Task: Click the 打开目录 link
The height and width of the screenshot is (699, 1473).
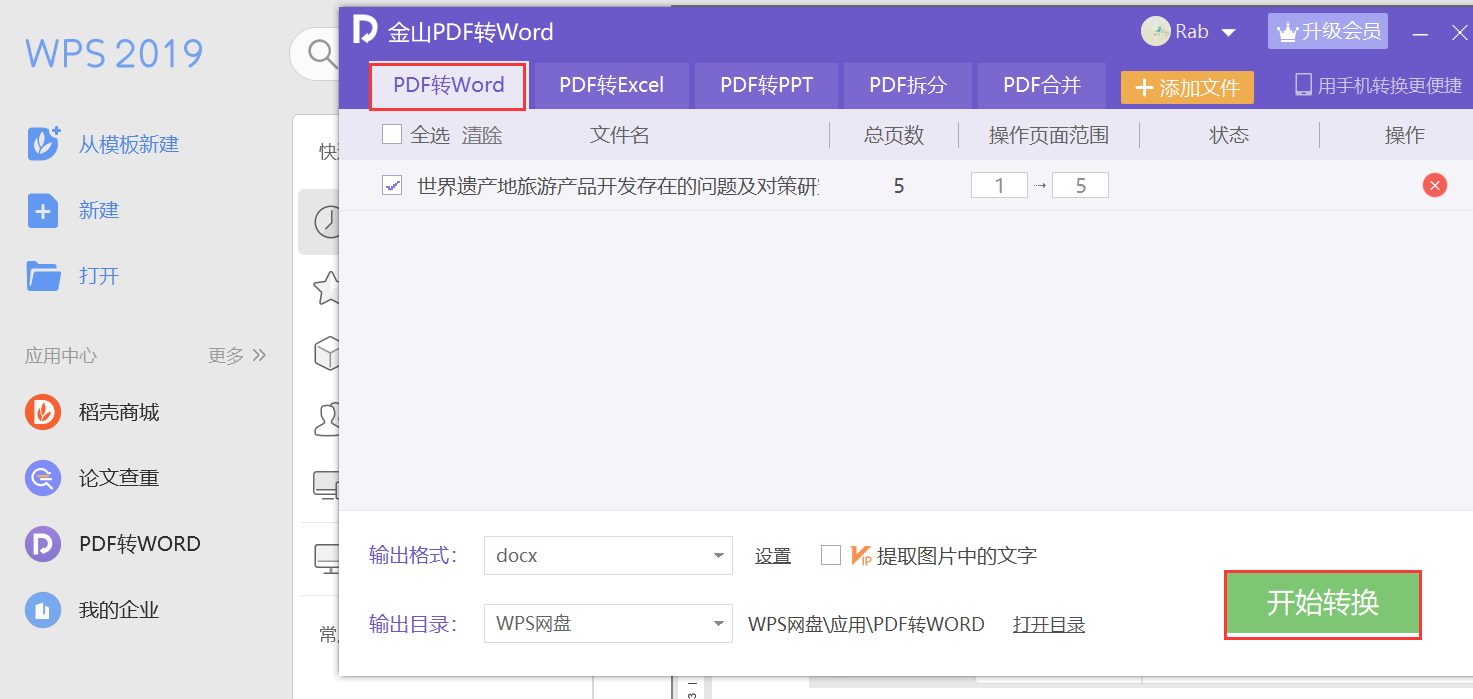Action: pyautogui.click(x=1049, y=625)
